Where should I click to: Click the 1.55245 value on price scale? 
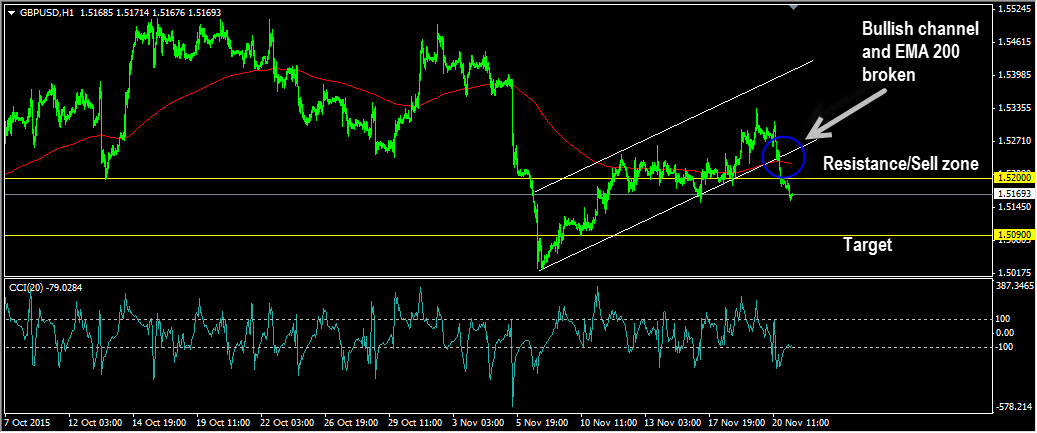[1014, 9]
